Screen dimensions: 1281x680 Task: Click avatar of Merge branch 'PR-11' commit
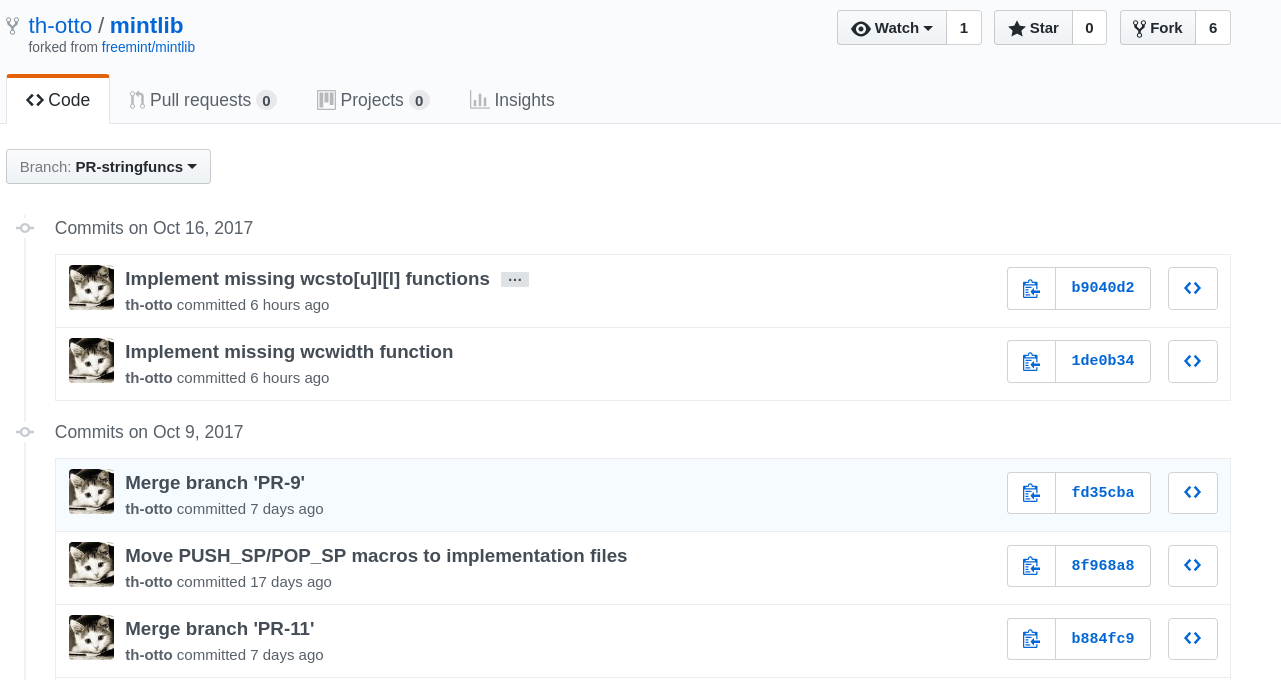tap(91, 638)
